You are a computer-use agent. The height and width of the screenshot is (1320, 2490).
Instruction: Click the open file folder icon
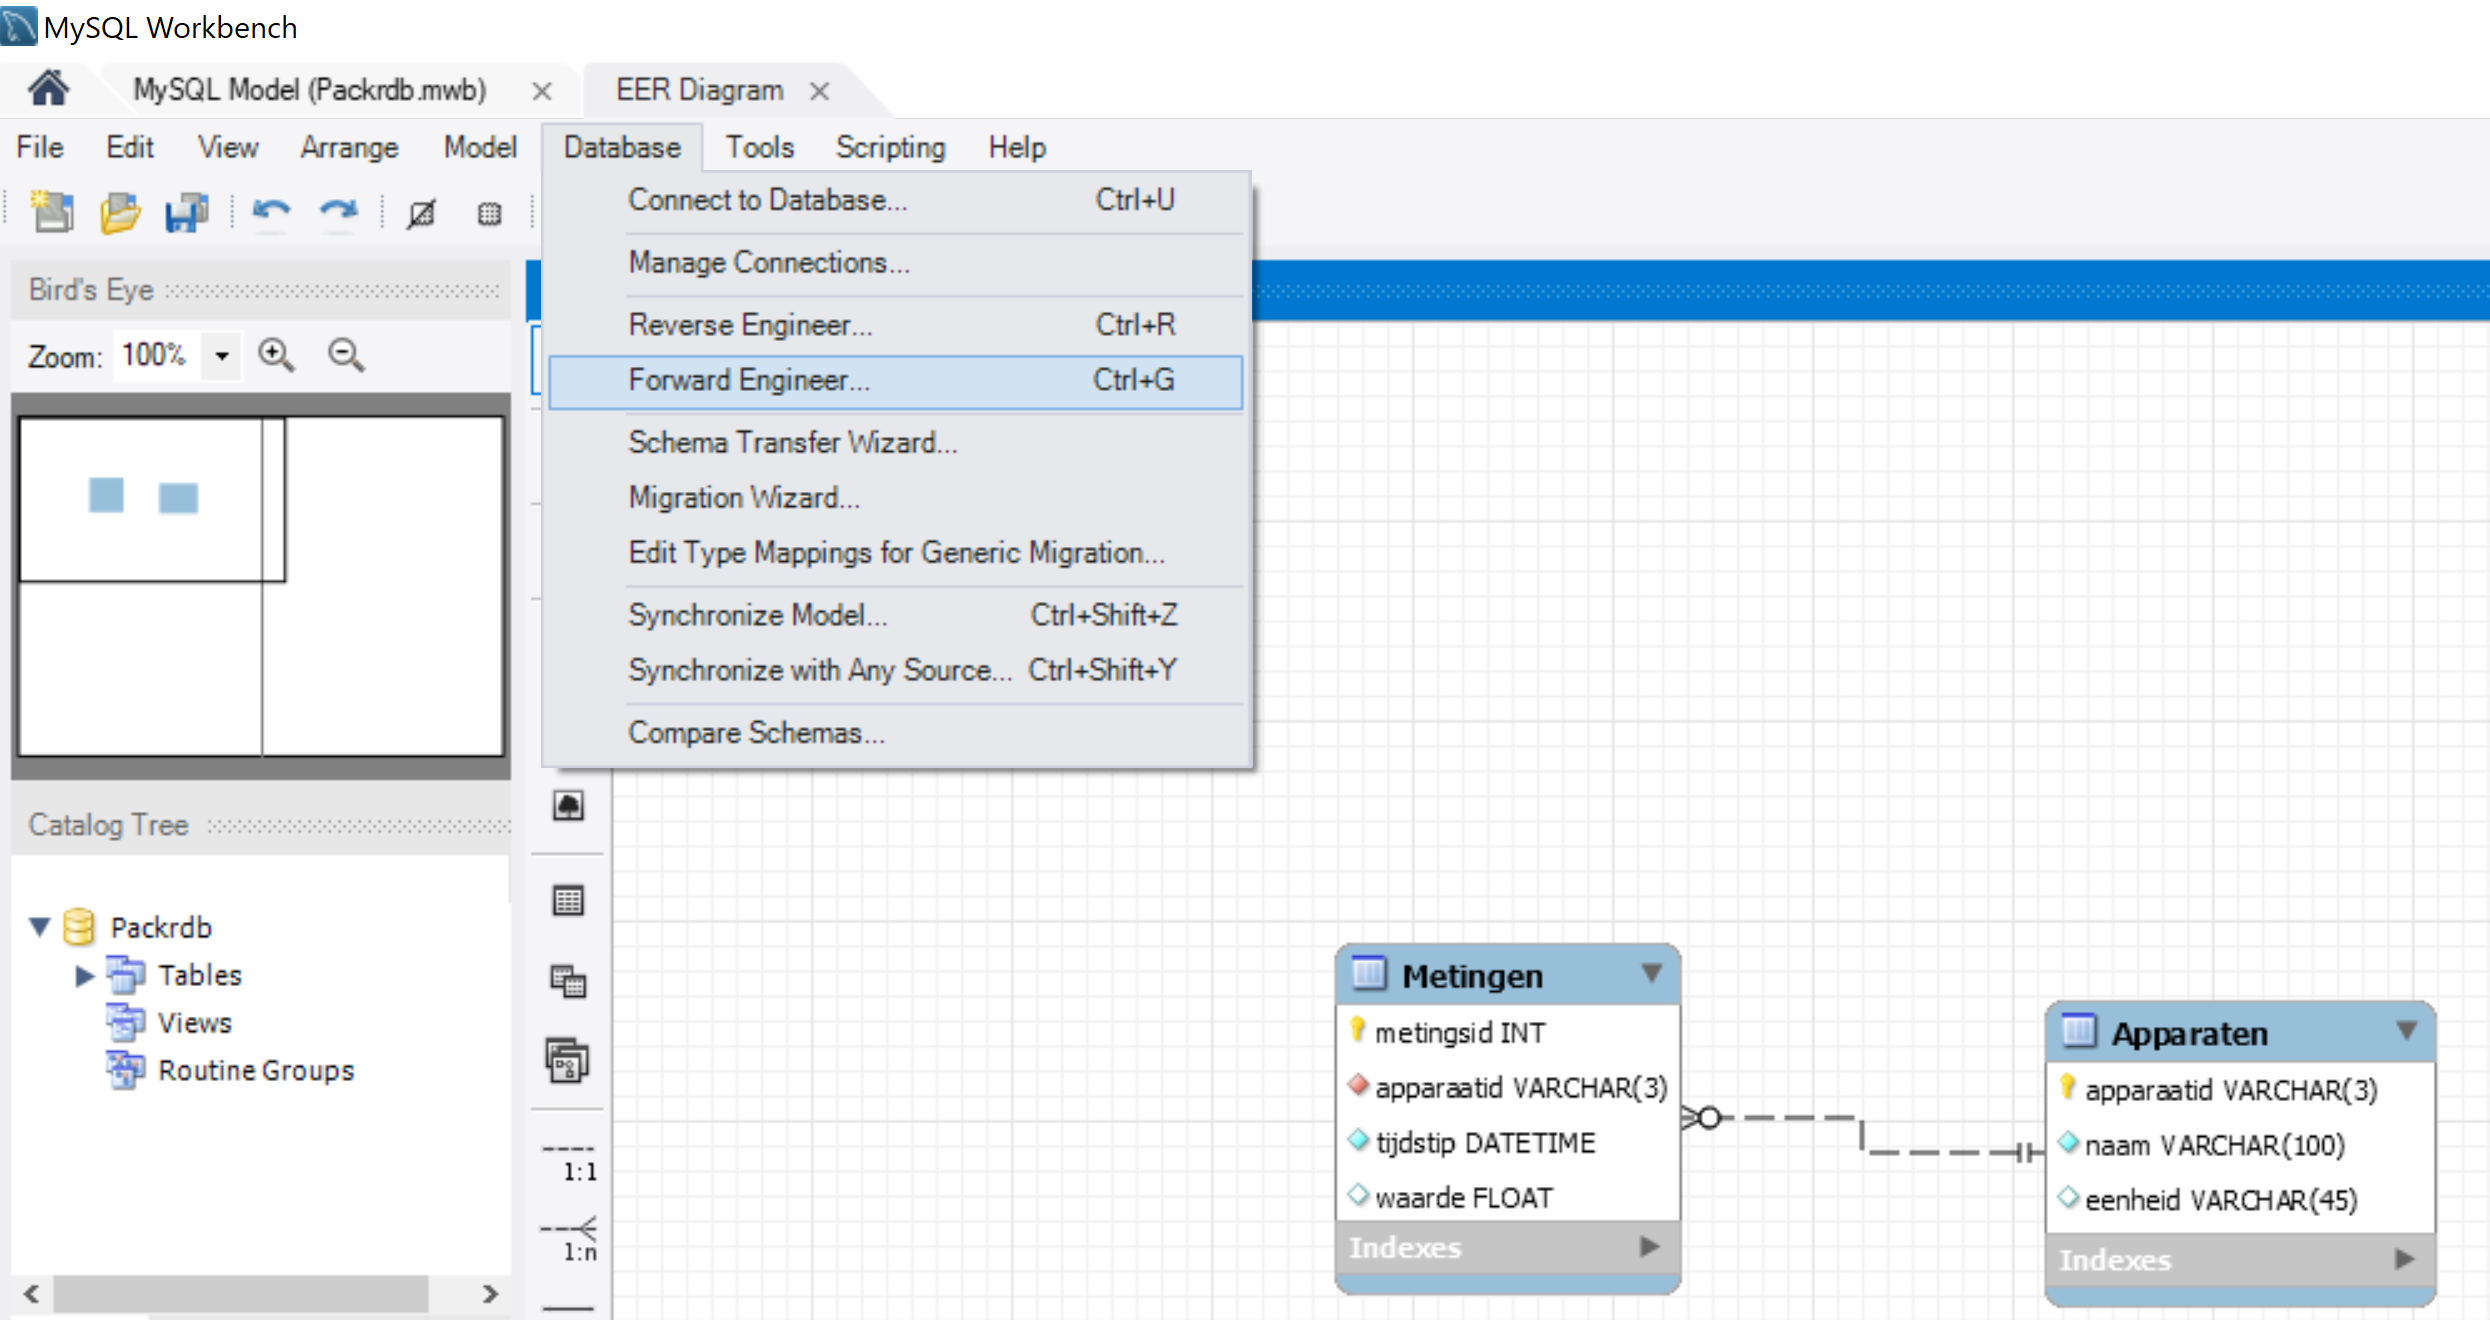tap(120, 212)
